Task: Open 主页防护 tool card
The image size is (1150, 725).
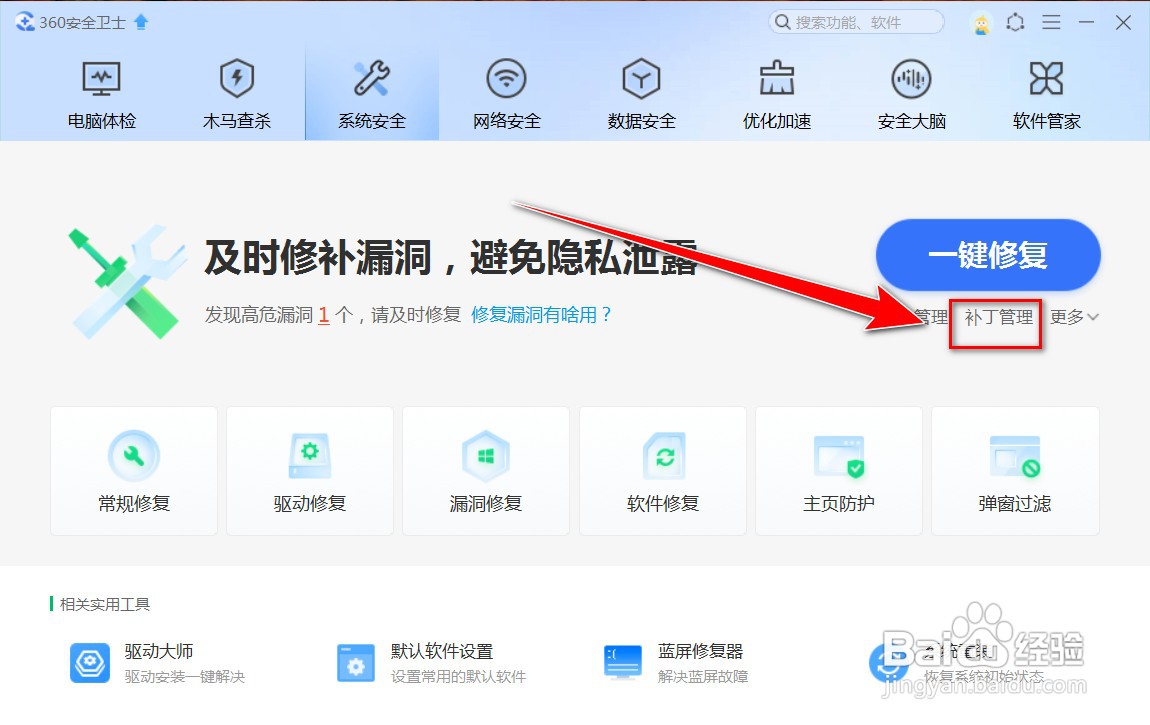Action: pyautogui.click(x=838, y=471)
